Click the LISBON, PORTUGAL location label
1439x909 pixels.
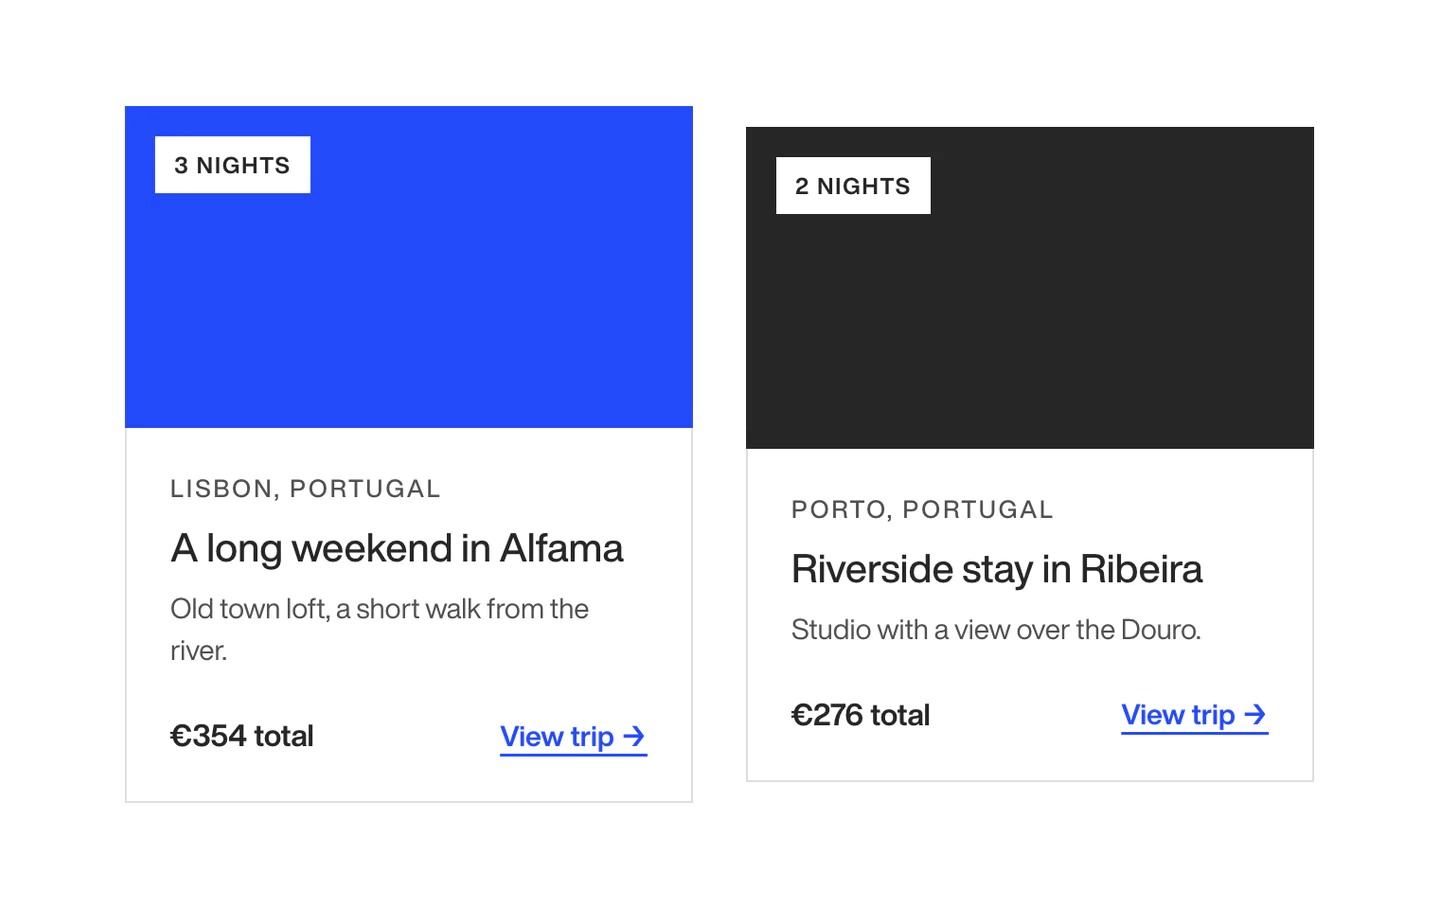[305, 489]
